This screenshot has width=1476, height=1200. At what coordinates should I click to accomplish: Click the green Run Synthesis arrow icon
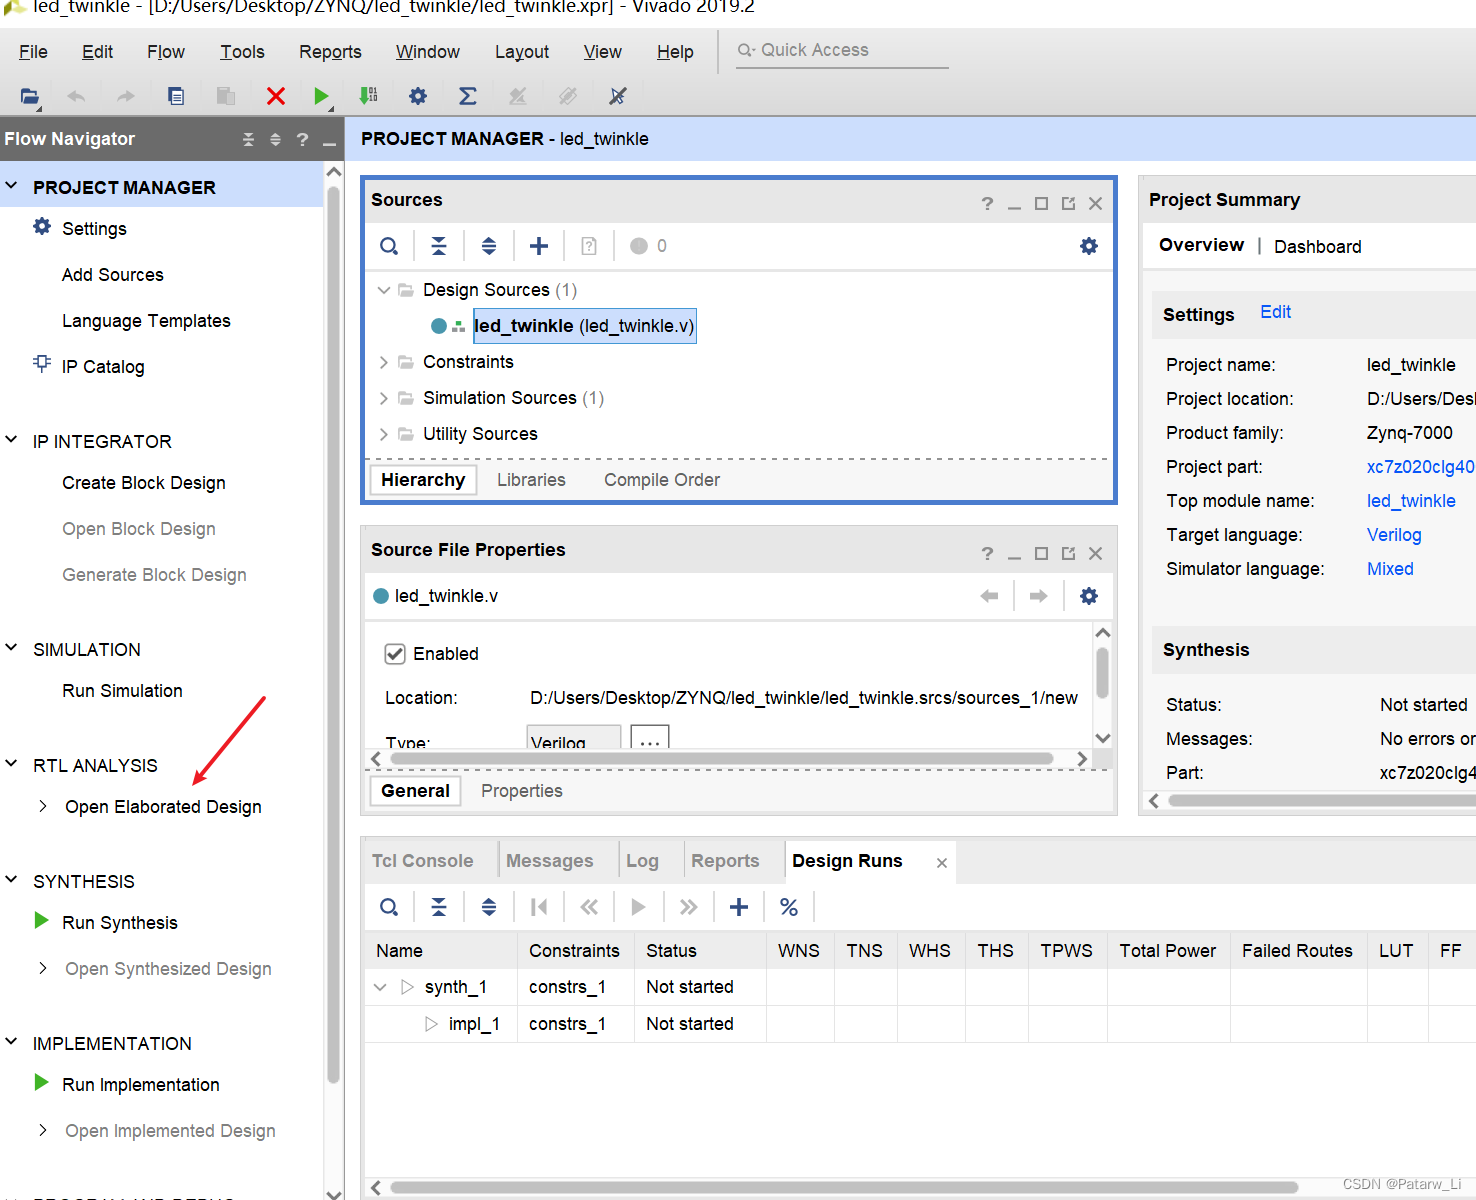pos(41,920)
